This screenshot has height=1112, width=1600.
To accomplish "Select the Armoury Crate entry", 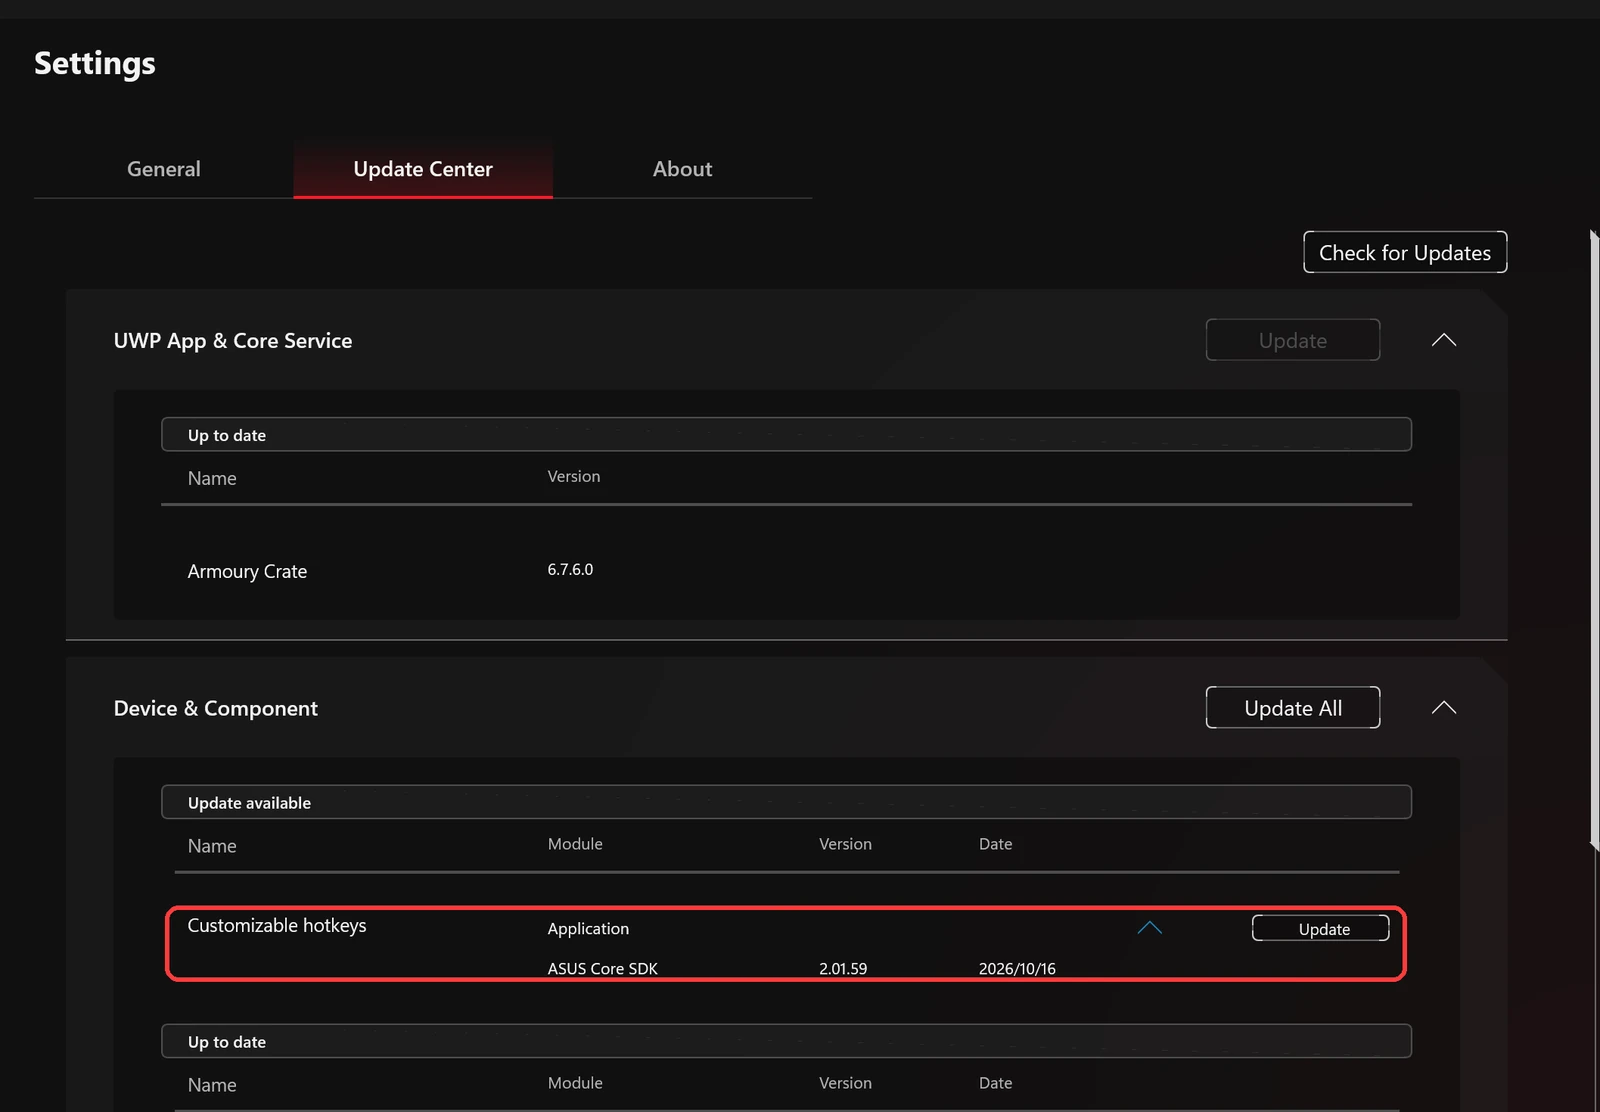I will (247, 571).
